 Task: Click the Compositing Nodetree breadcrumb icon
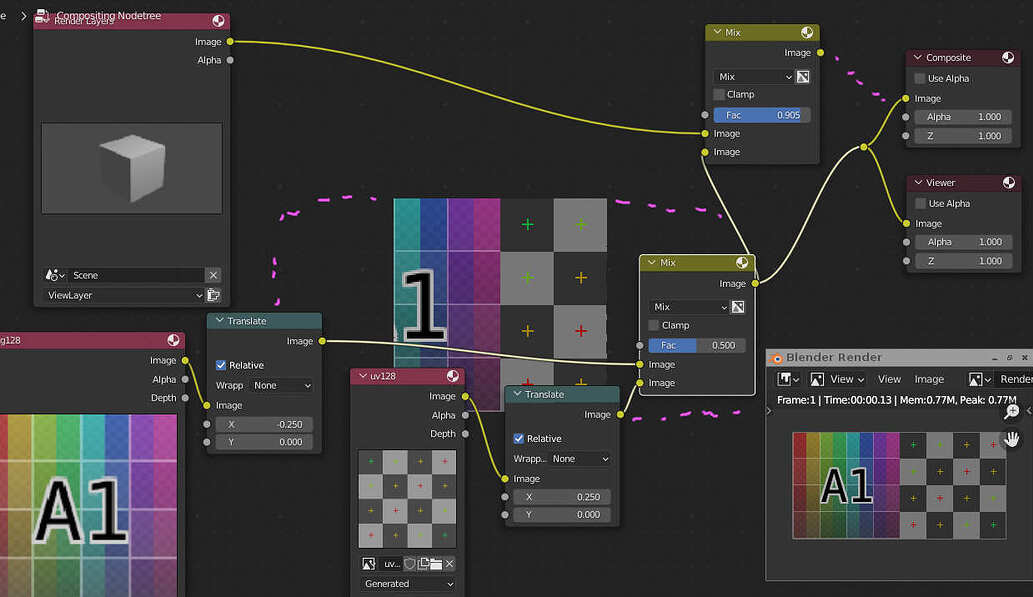pos(42,15)
